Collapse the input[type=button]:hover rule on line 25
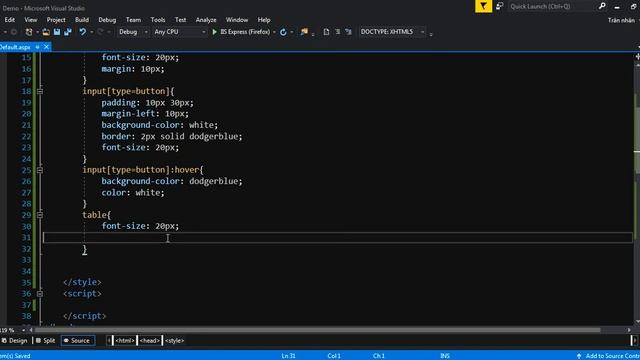Screen dimensions: 640x360 tap(40, 170)
